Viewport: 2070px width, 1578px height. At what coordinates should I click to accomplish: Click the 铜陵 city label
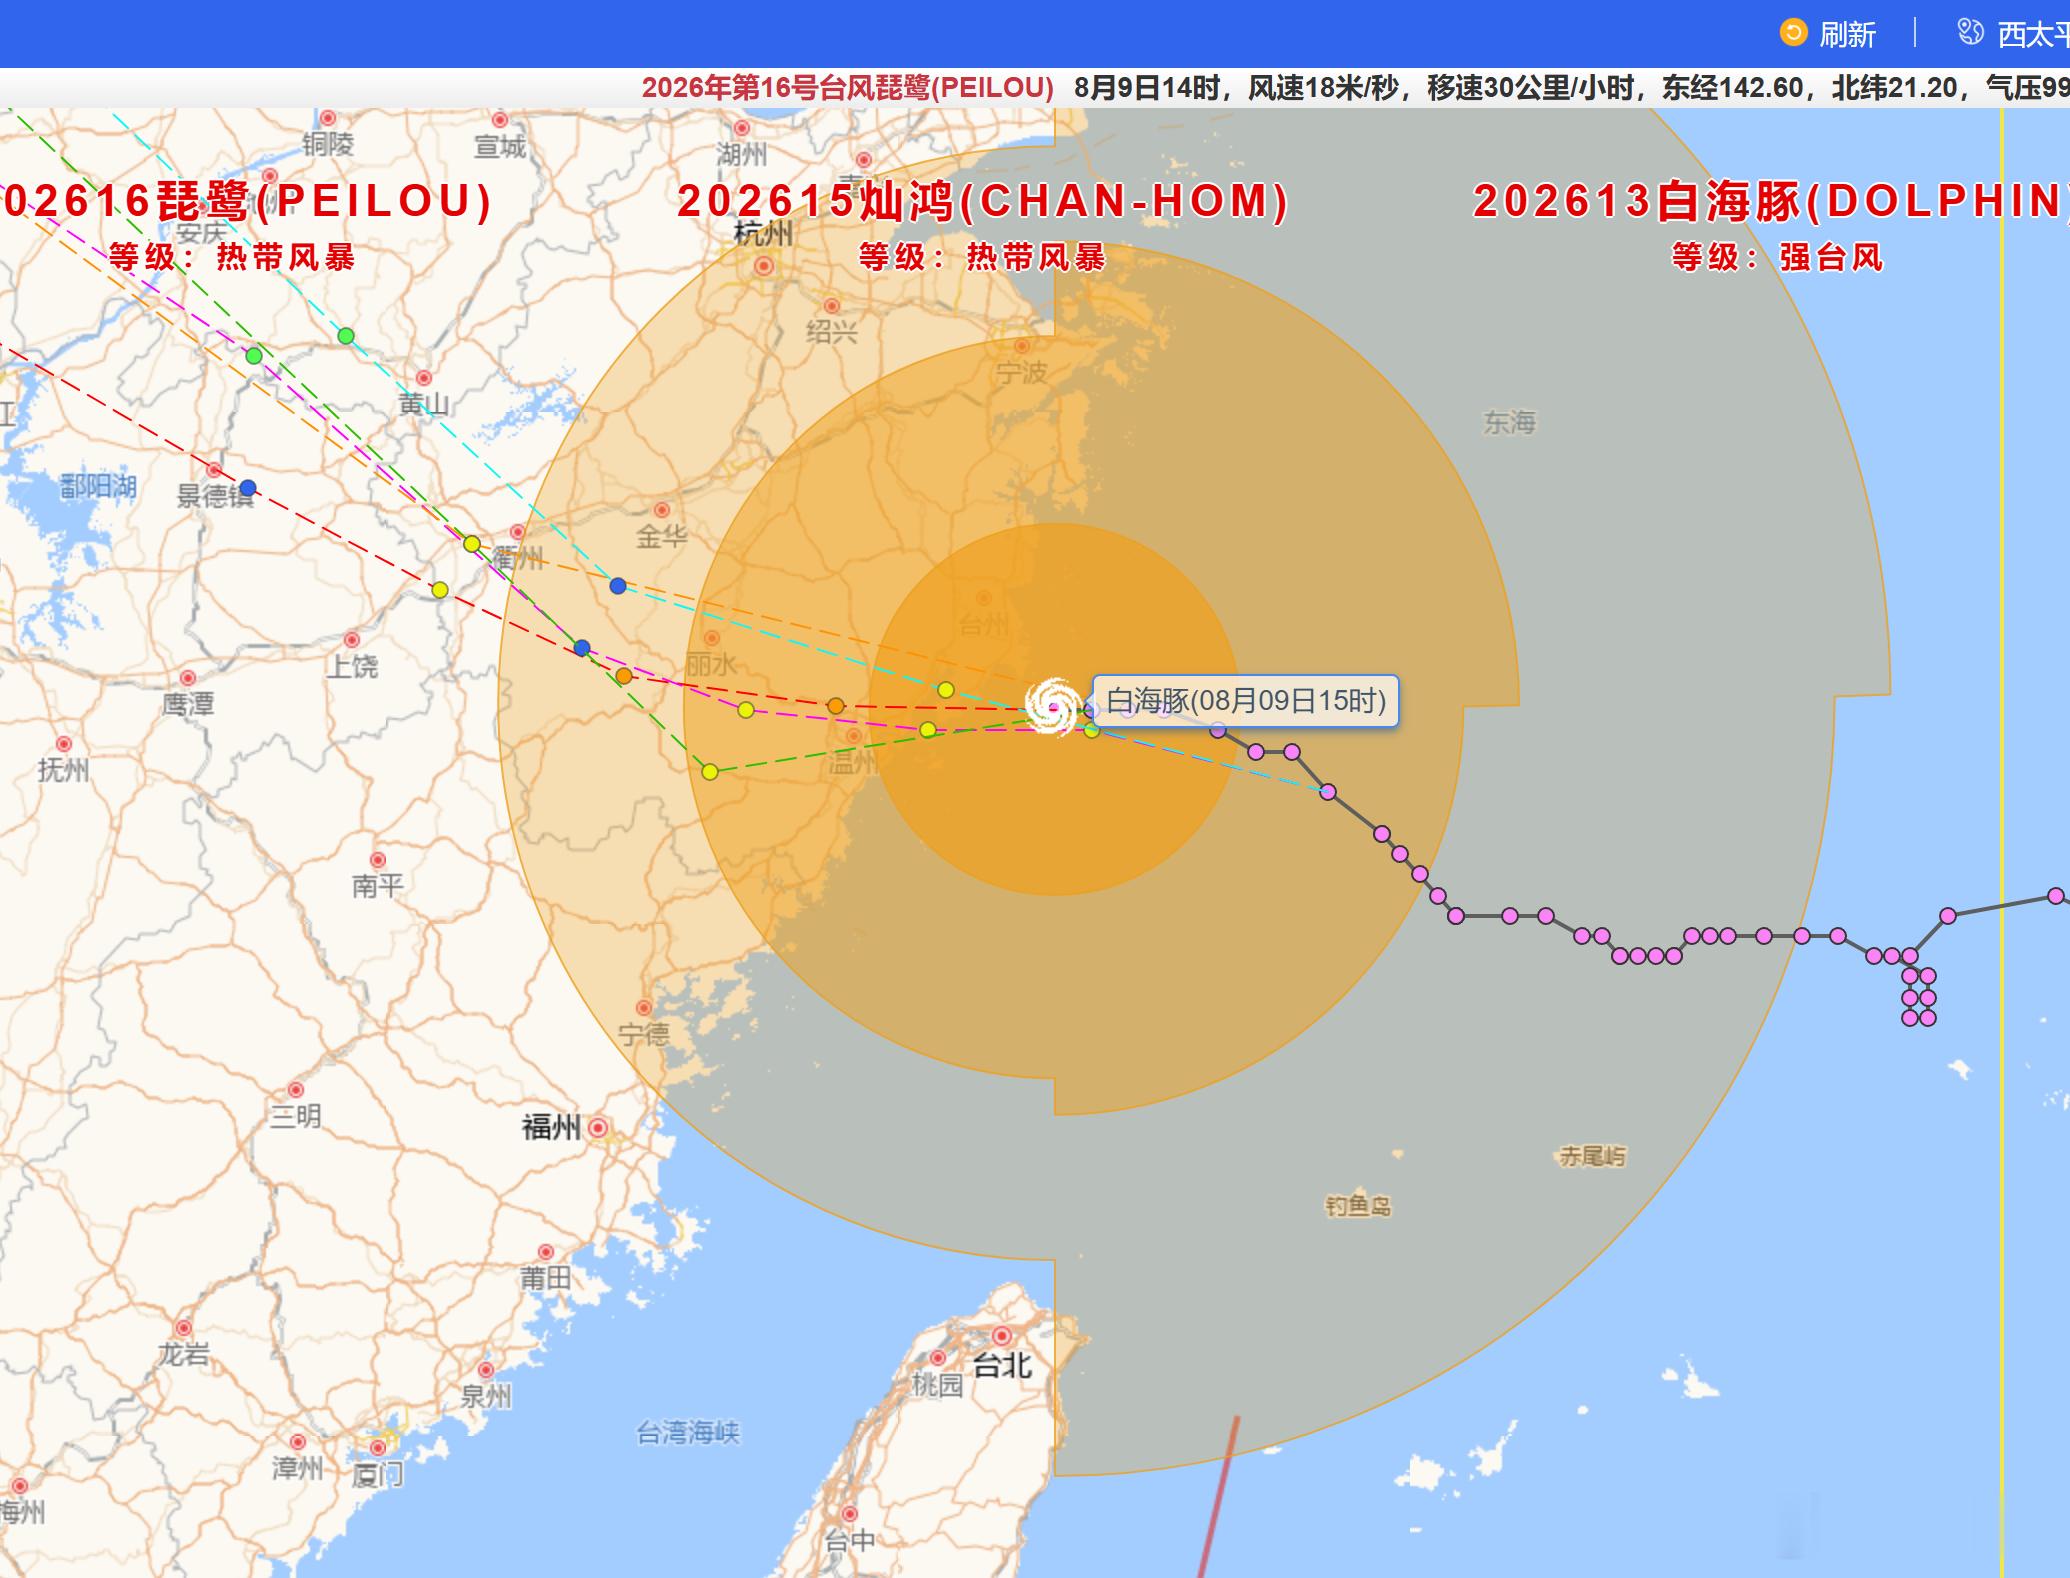point(328,145)
